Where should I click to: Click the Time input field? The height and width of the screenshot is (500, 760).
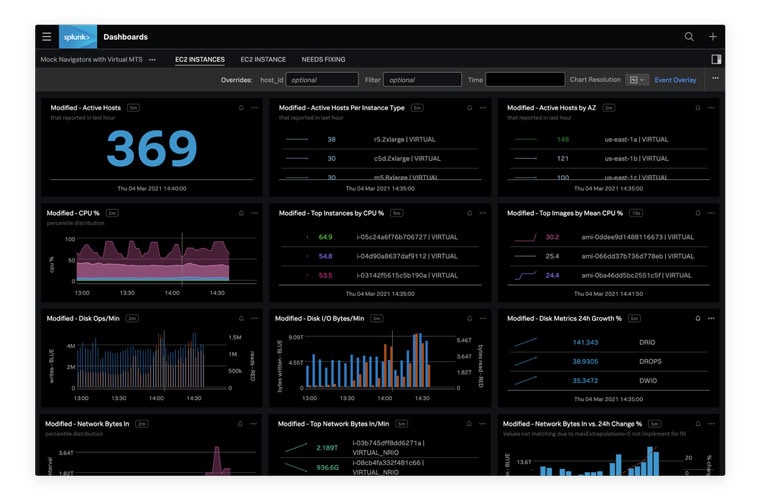pos(525,80)
